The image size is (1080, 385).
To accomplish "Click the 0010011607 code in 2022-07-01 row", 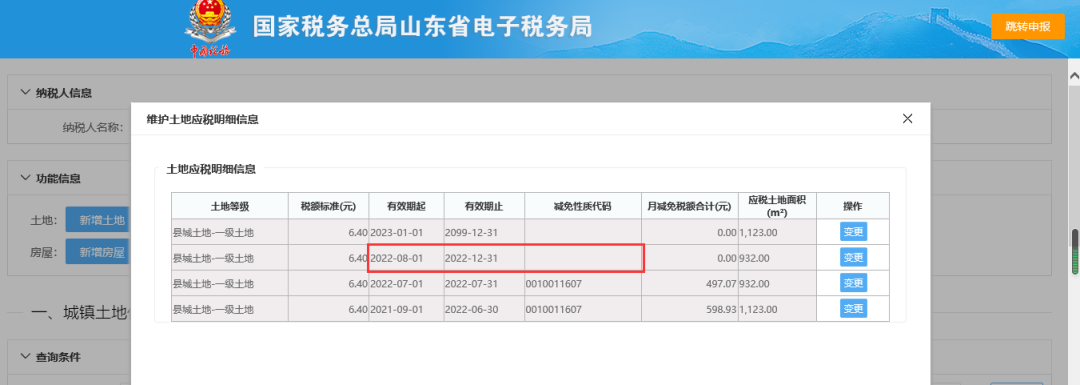I will tap(553, 283).
